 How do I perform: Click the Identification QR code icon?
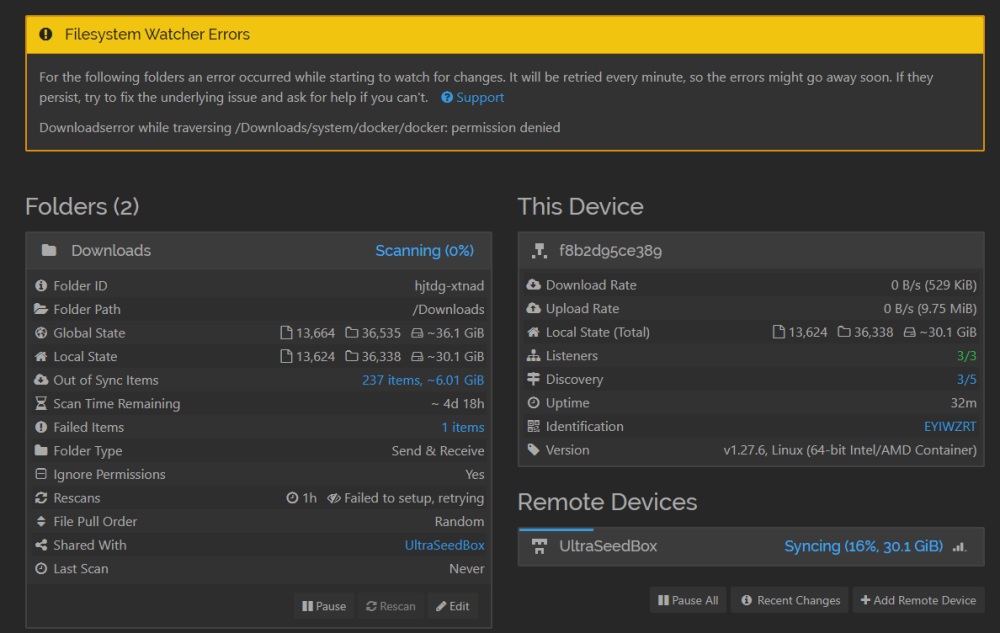[533, 426]
